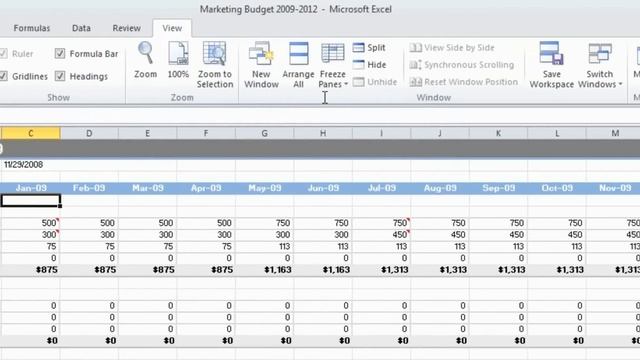The height and width of the screenshot is (360, 640).
Task: Select the 500 cell under Jan-09
Action: pos(31,223)
